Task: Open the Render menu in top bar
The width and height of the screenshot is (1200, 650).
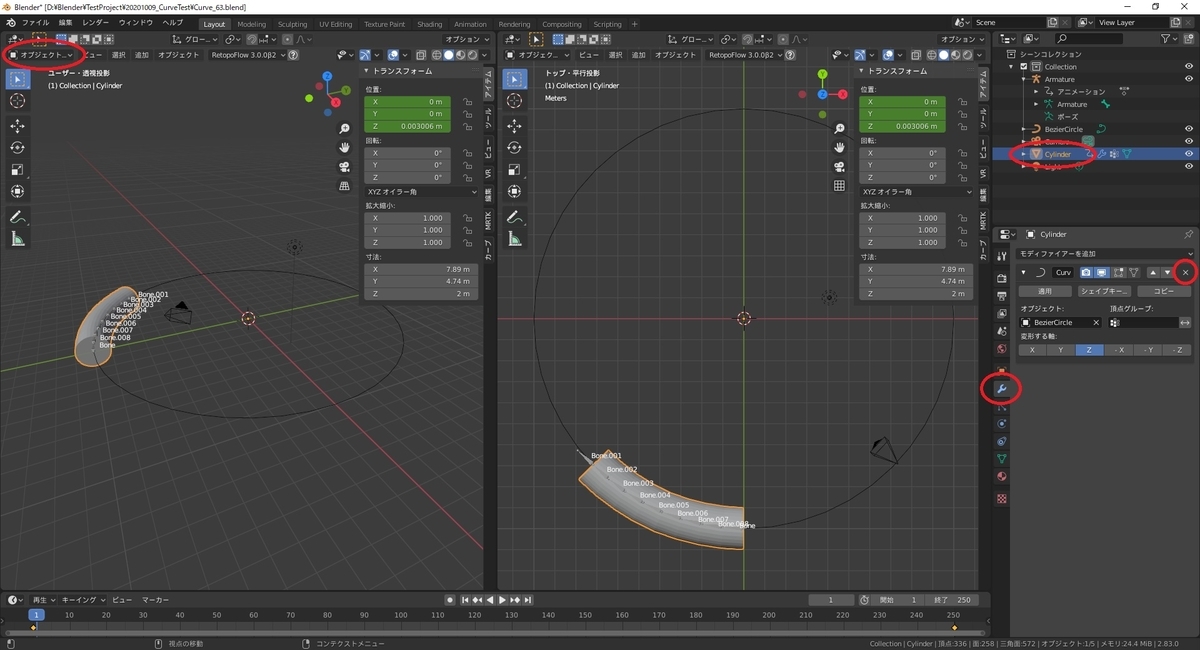Action: 96,22
